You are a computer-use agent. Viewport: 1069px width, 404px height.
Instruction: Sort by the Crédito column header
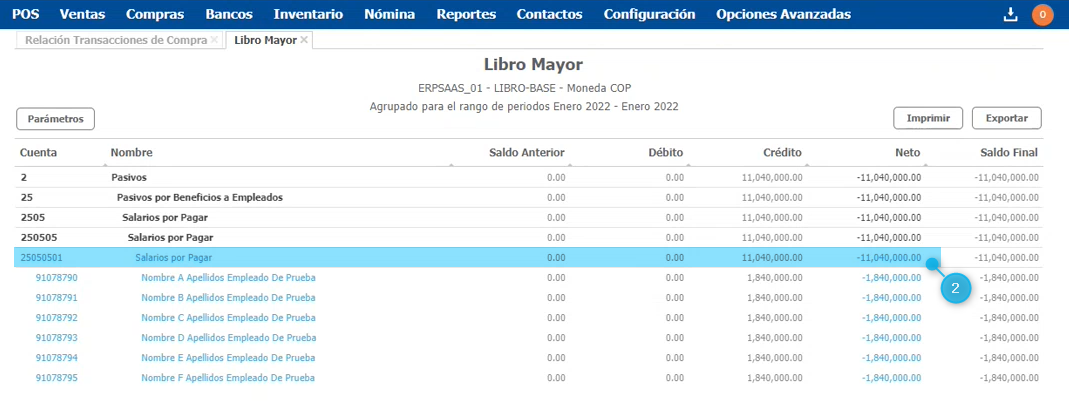pyautogui.click(x=781, y=152)
